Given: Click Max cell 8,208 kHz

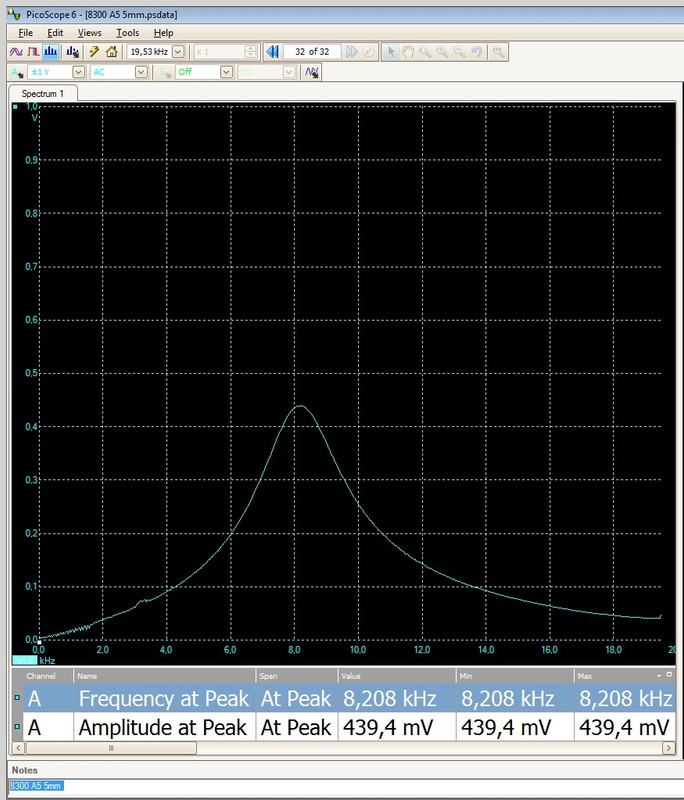Looking at the screenshot, I should click(x=626, y=698).
